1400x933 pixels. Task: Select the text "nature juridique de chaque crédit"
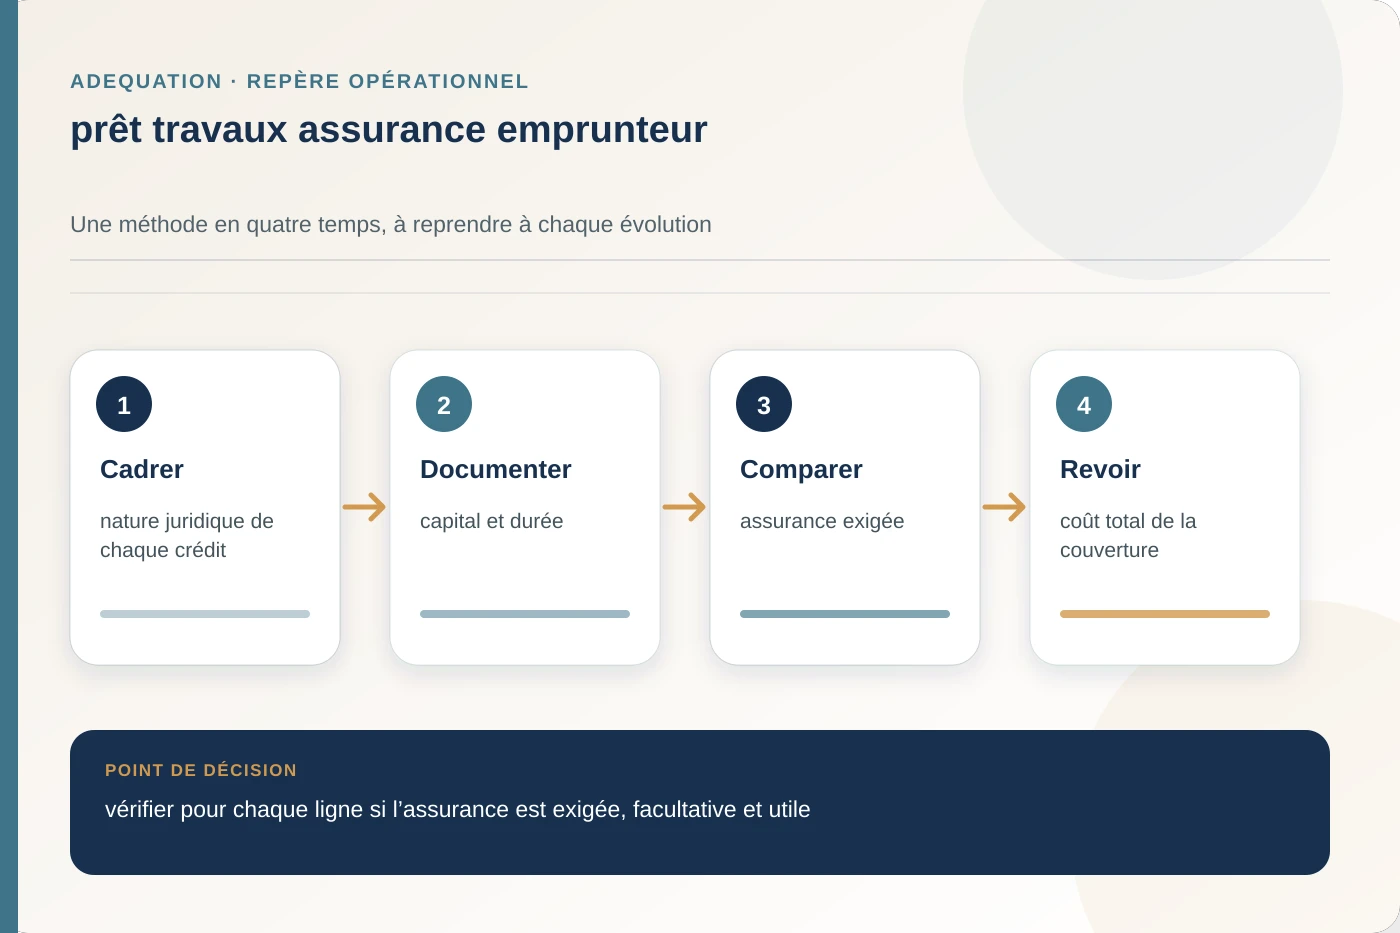tap(187, 535)
